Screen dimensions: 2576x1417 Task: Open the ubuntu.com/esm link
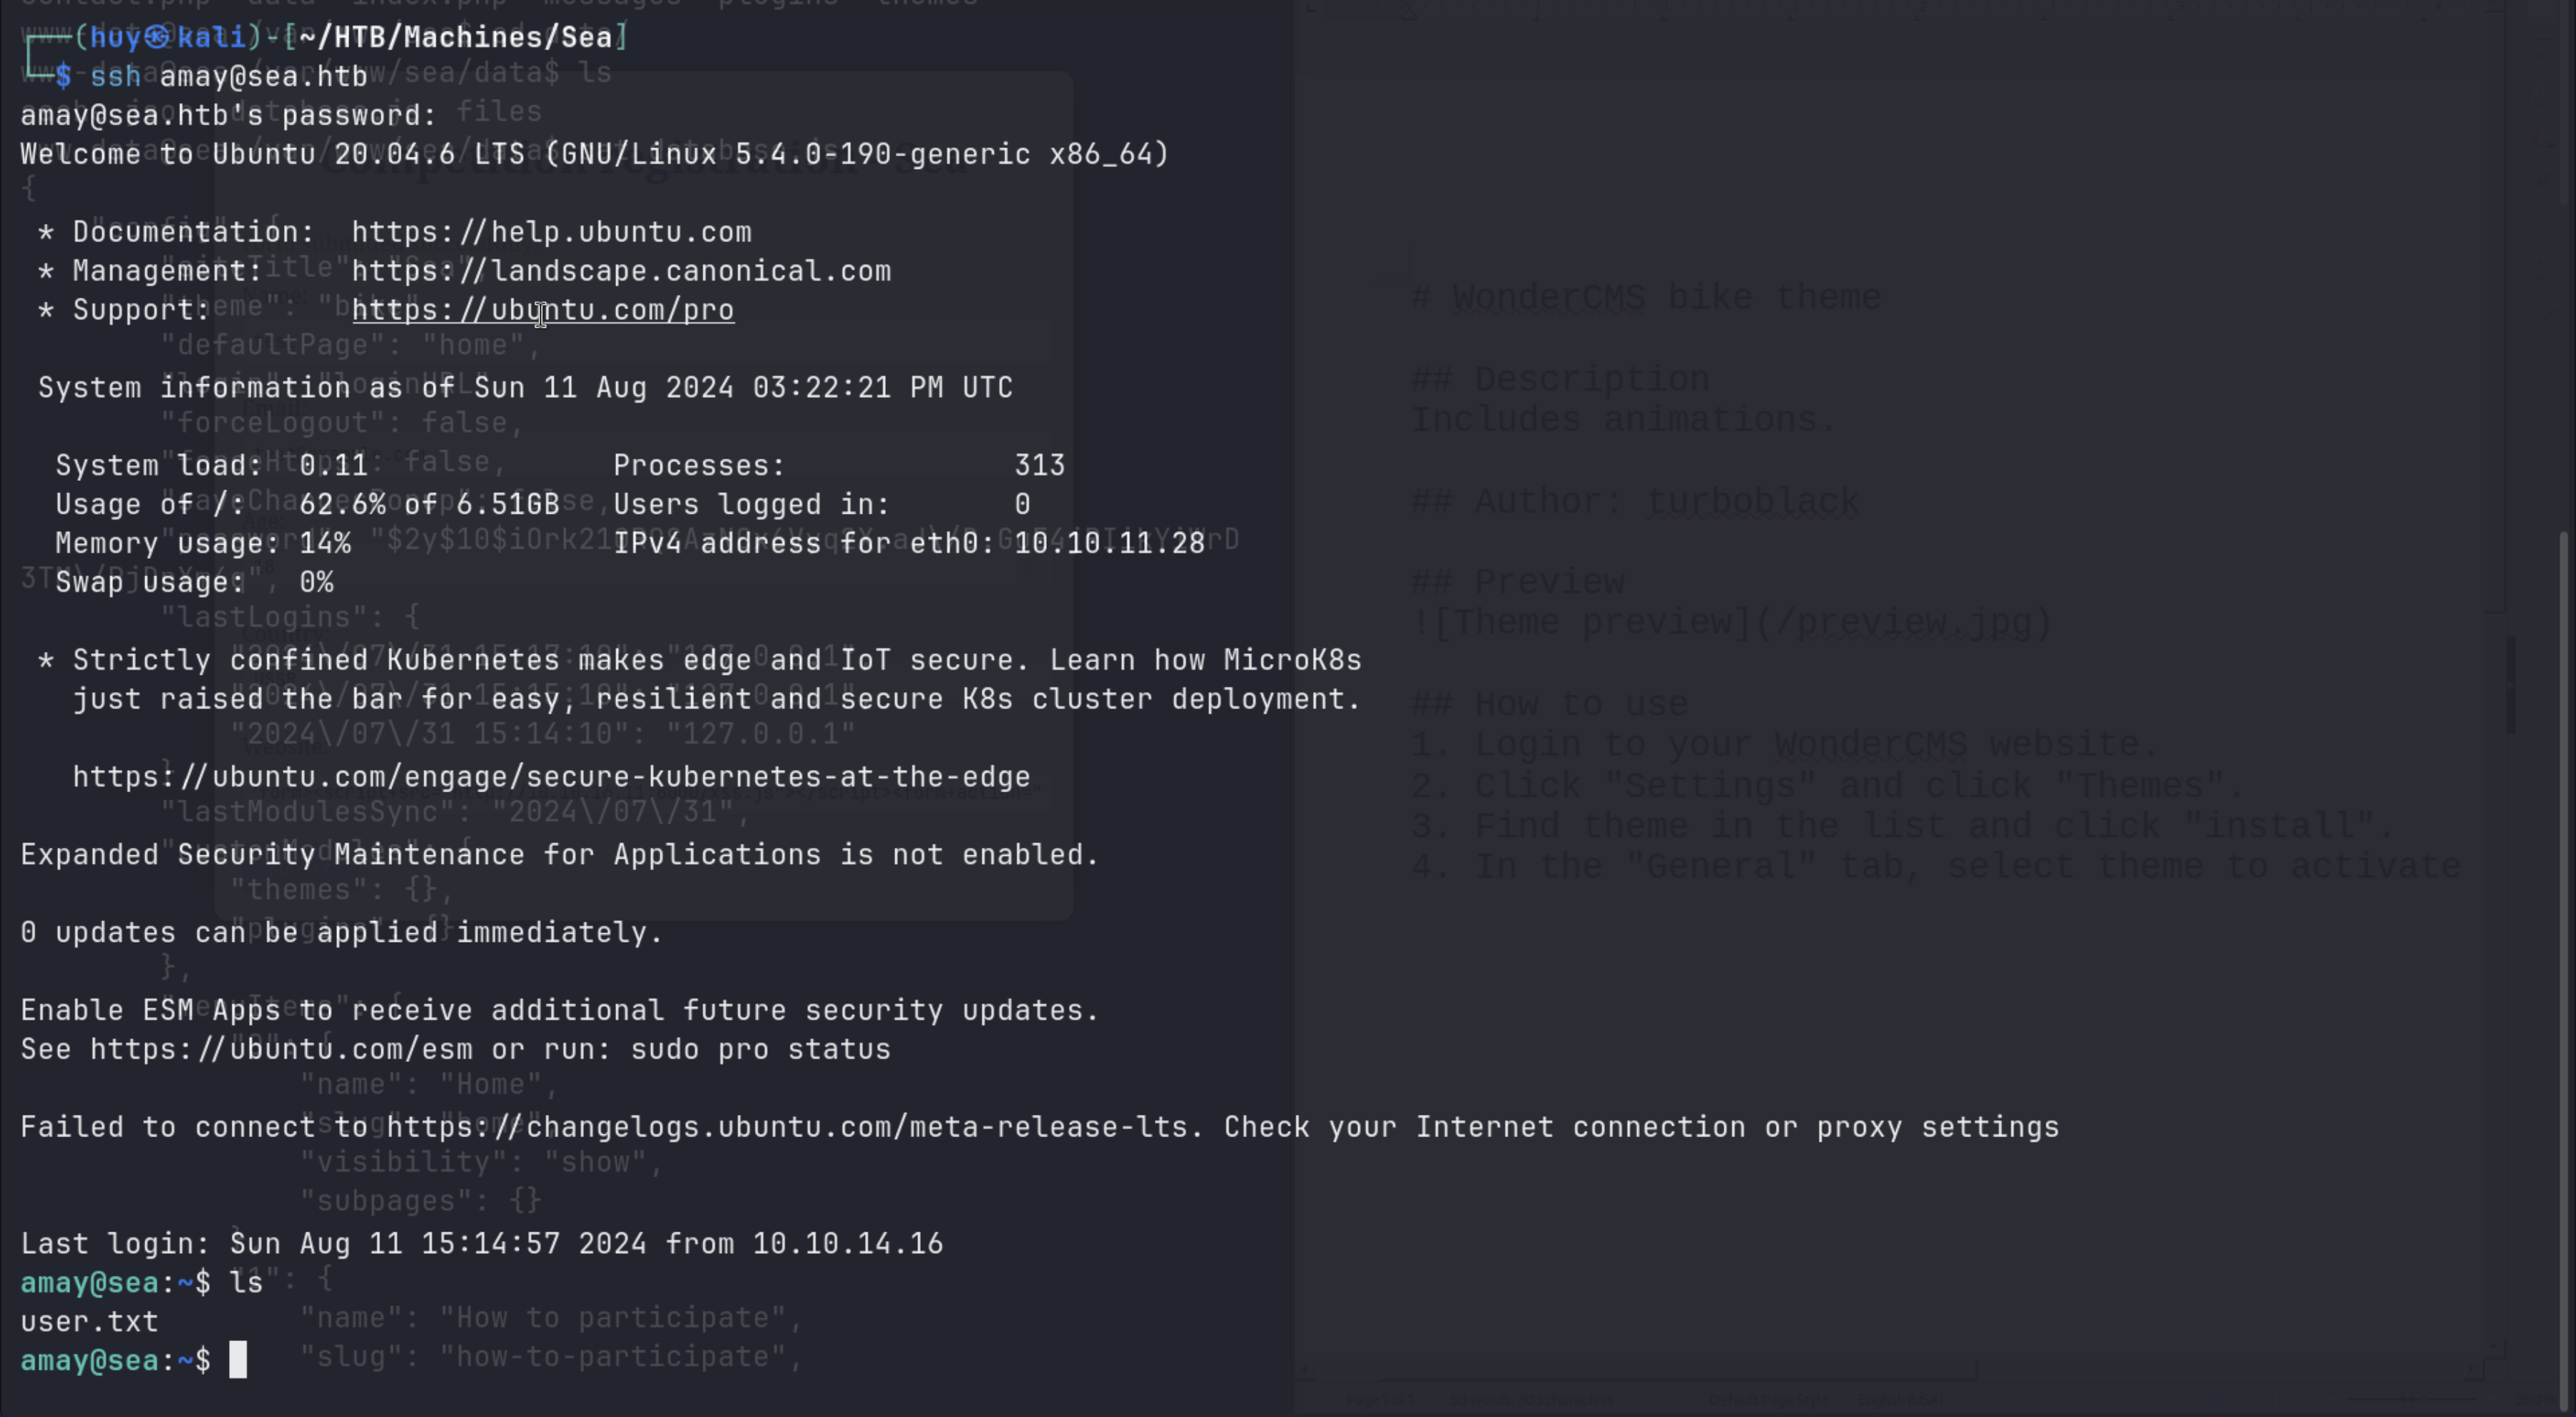click(x=281, y=1049)
